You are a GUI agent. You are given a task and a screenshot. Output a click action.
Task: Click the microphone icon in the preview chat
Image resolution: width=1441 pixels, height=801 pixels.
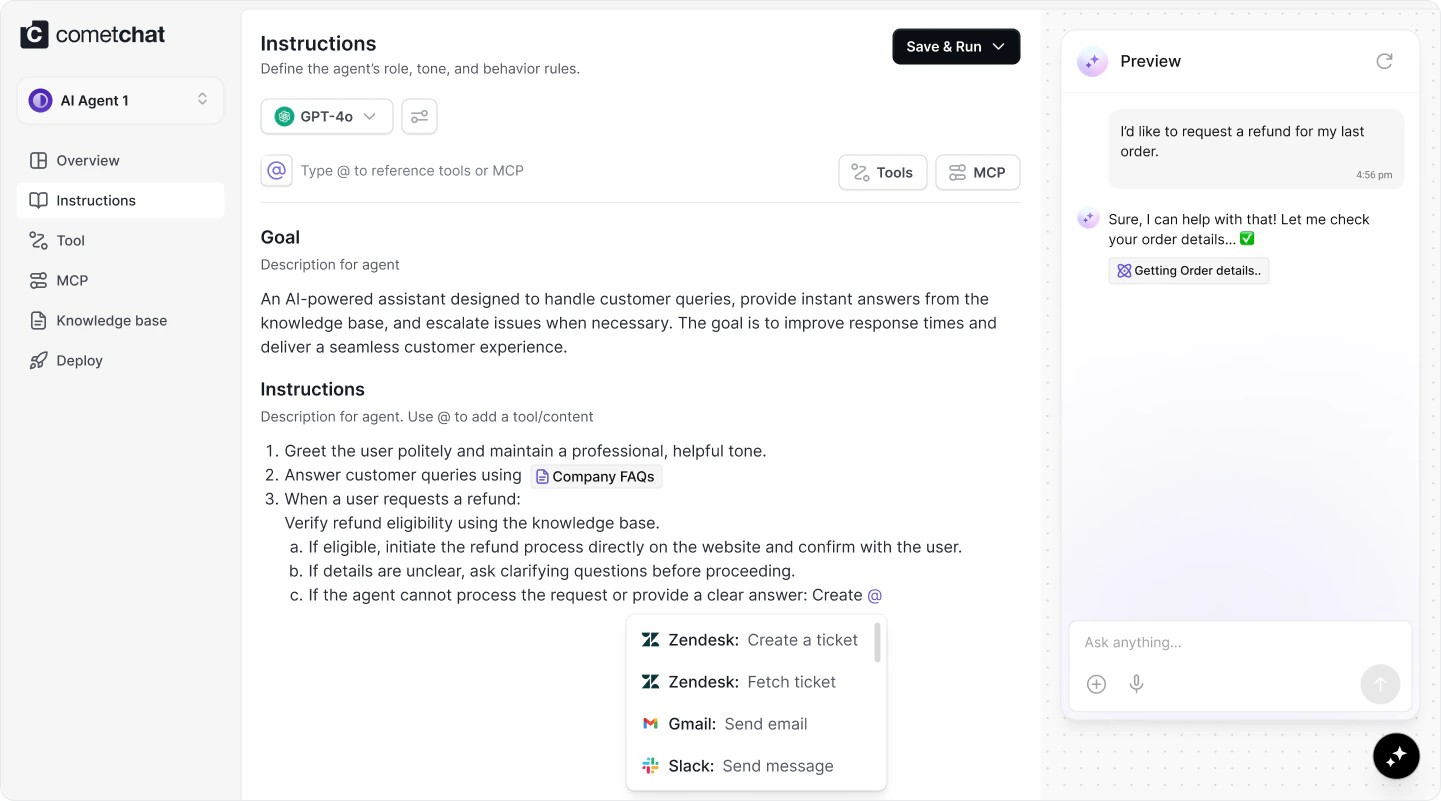[x=1136, y=684]
